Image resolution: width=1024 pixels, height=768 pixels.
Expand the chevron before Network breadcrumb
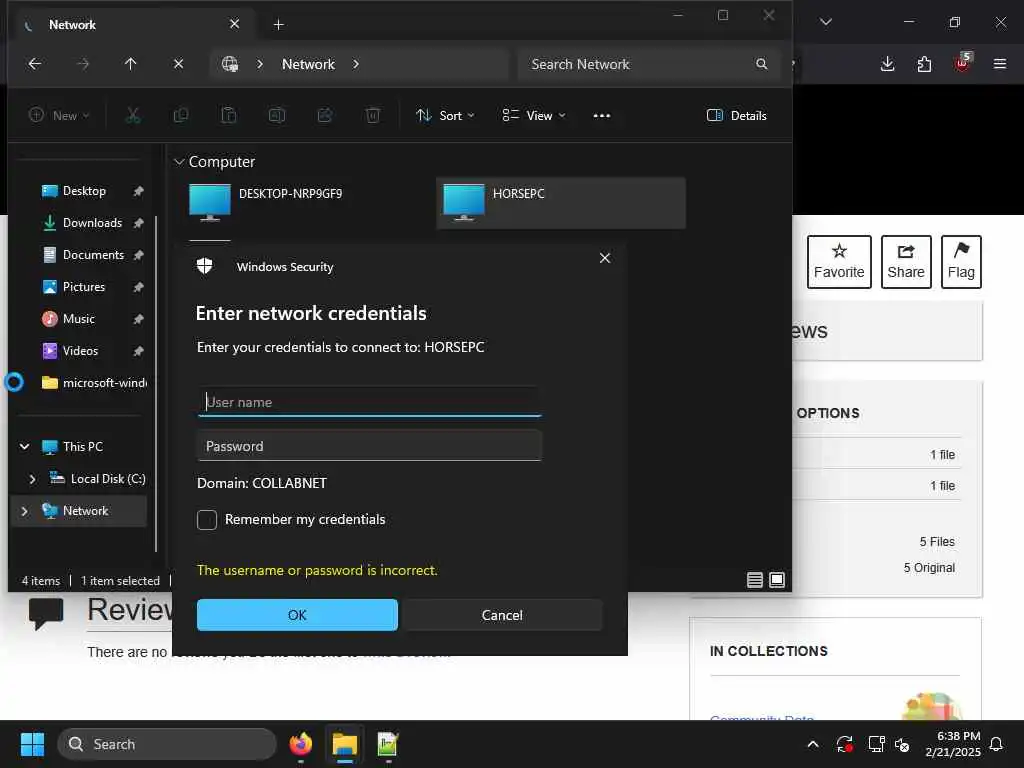[260, 64]
